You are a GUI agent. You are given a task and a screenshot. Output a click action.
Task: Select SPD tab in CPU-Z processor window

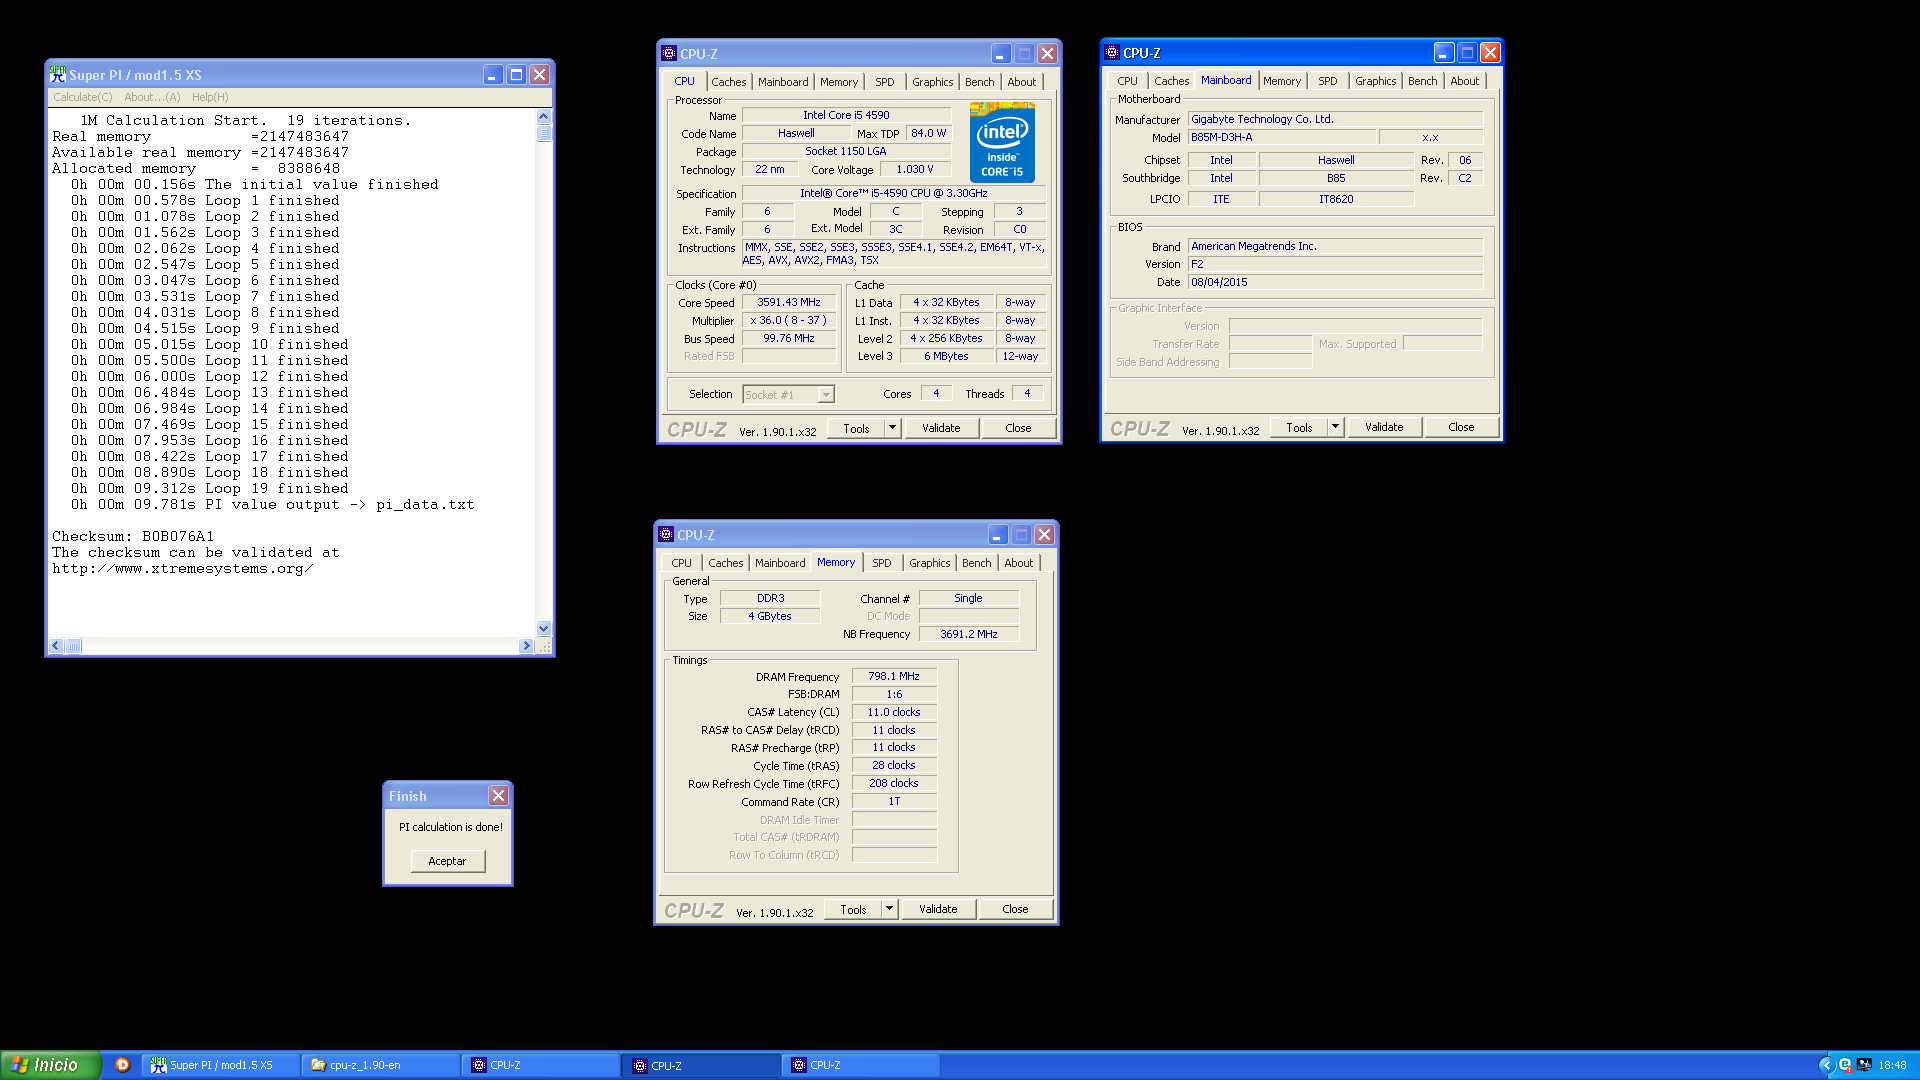click(885, 82)
